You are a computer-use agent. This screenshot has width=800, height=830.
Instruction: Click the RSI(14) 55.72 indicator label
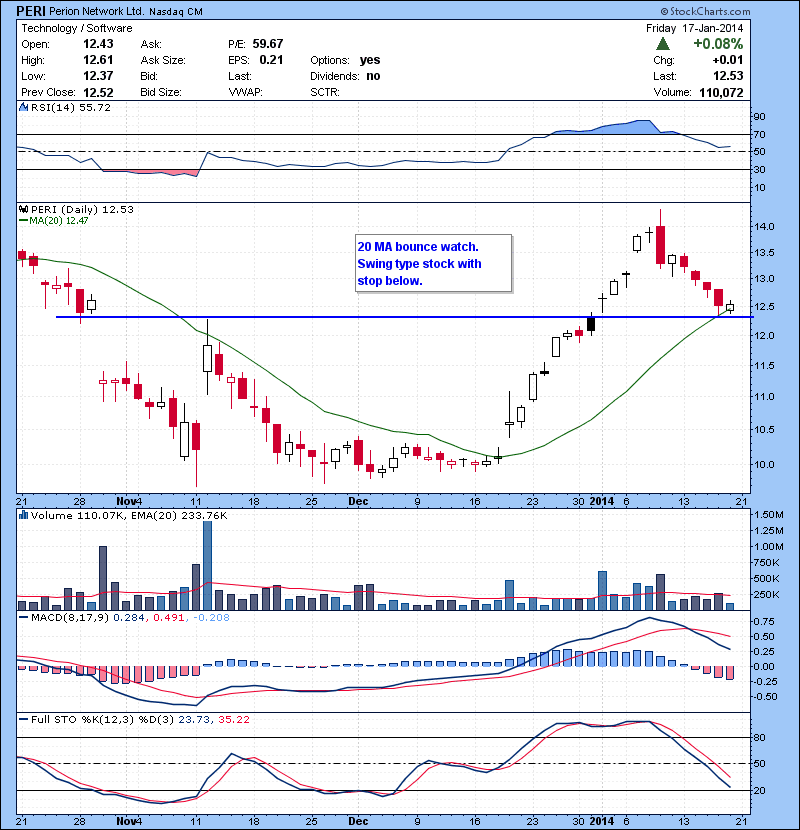tap(71, 107)
